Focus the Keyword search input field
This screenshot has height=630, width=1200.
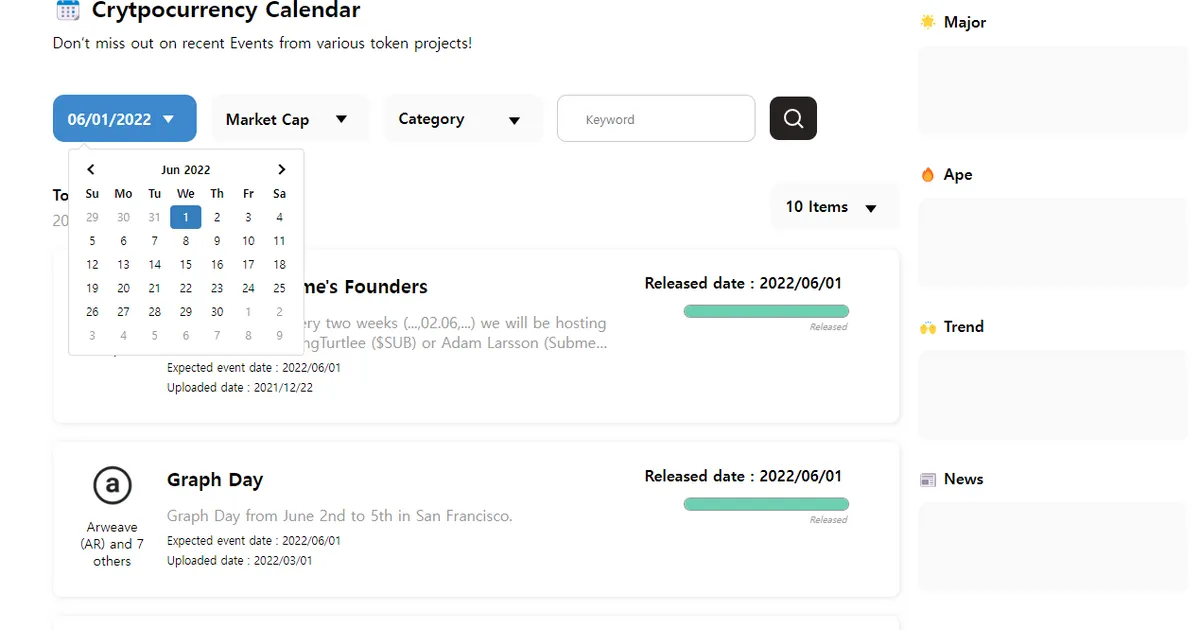[656, 119]
